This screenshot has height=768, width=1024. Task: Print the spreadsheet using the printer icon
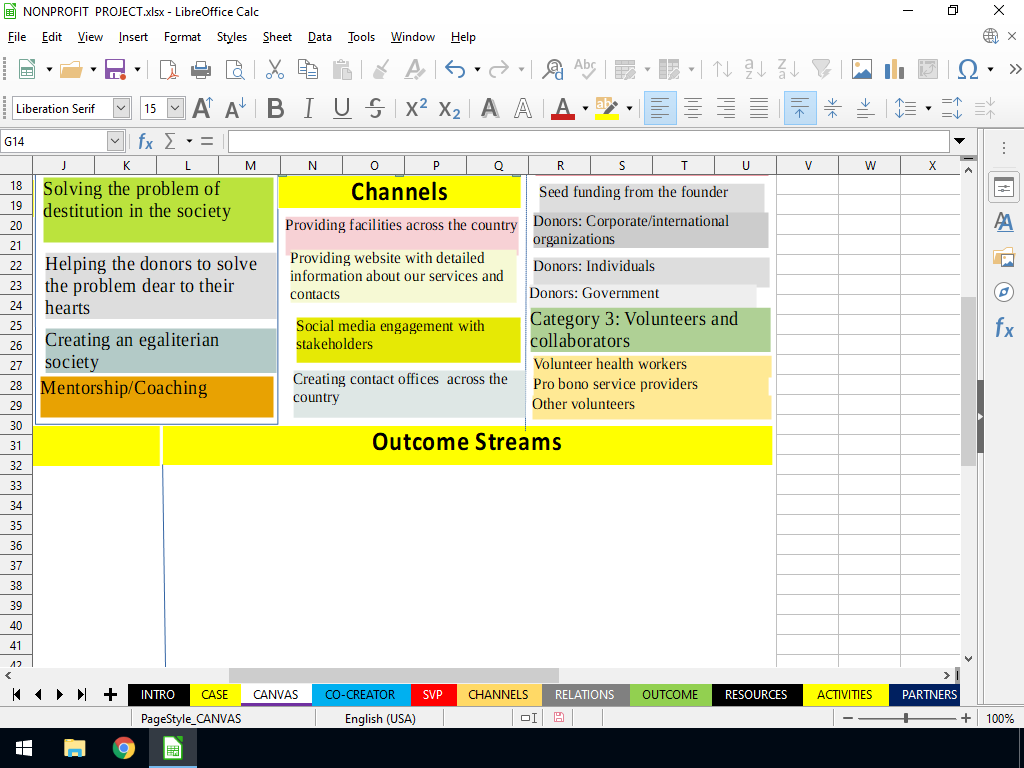(200, 69)
